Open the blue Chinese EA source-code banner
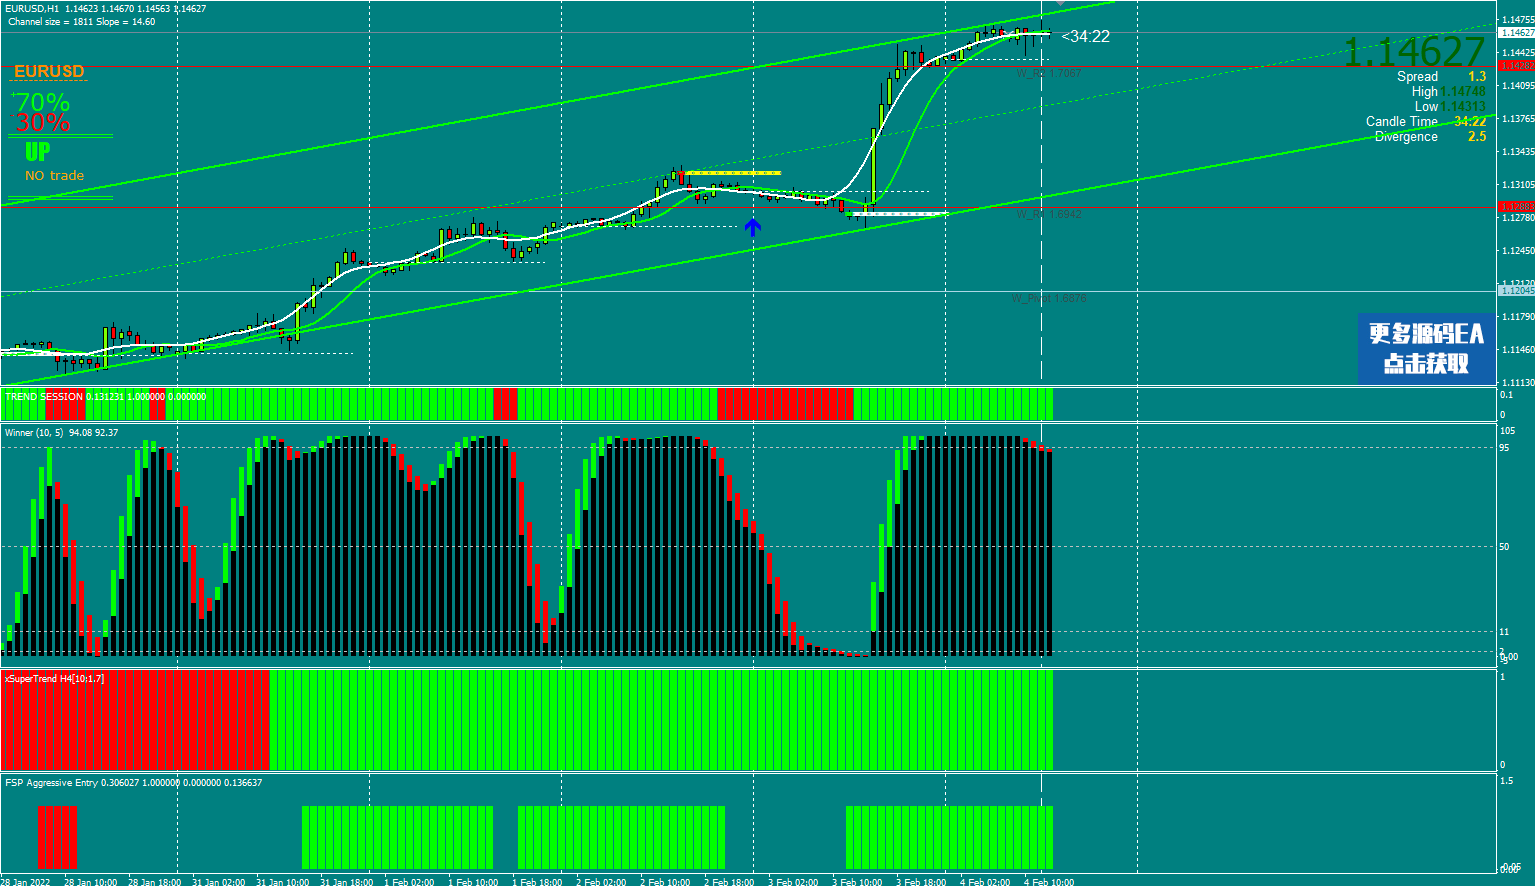1535x886 pixels. pos(1426,348)
